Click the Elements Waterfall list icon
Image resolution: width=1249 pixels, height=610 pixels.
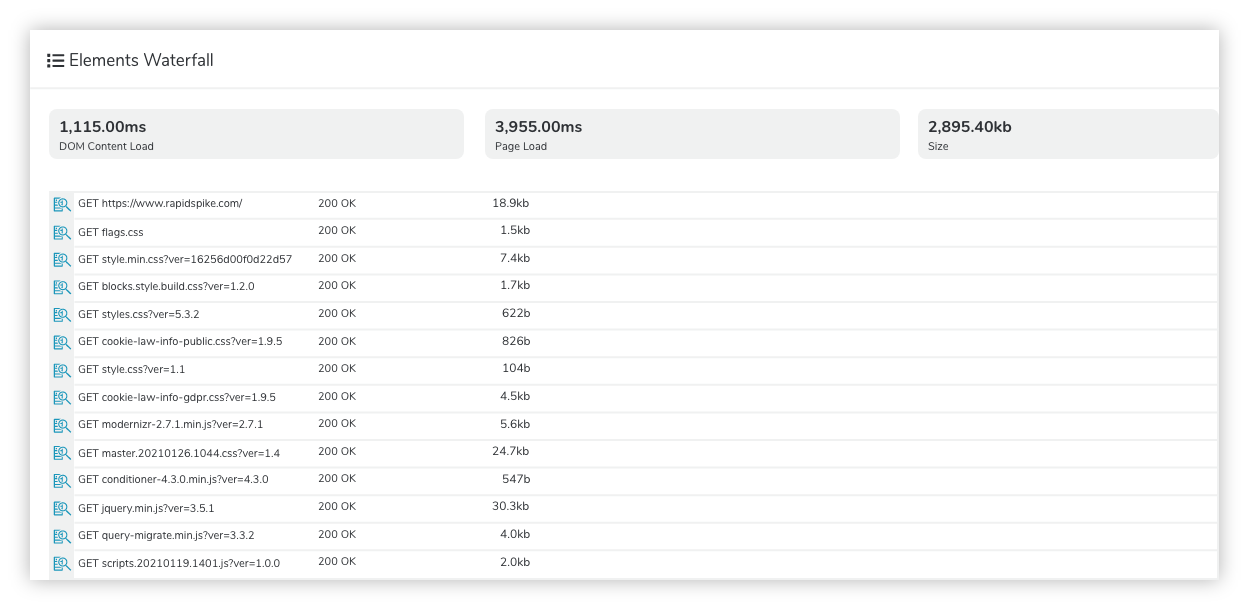56,61
